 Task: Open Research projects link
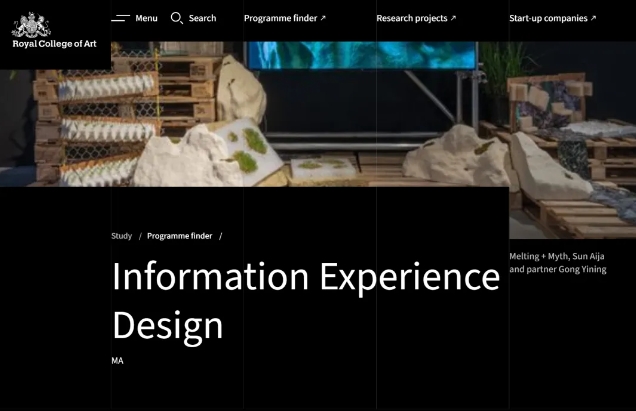[x=411, y=18]
